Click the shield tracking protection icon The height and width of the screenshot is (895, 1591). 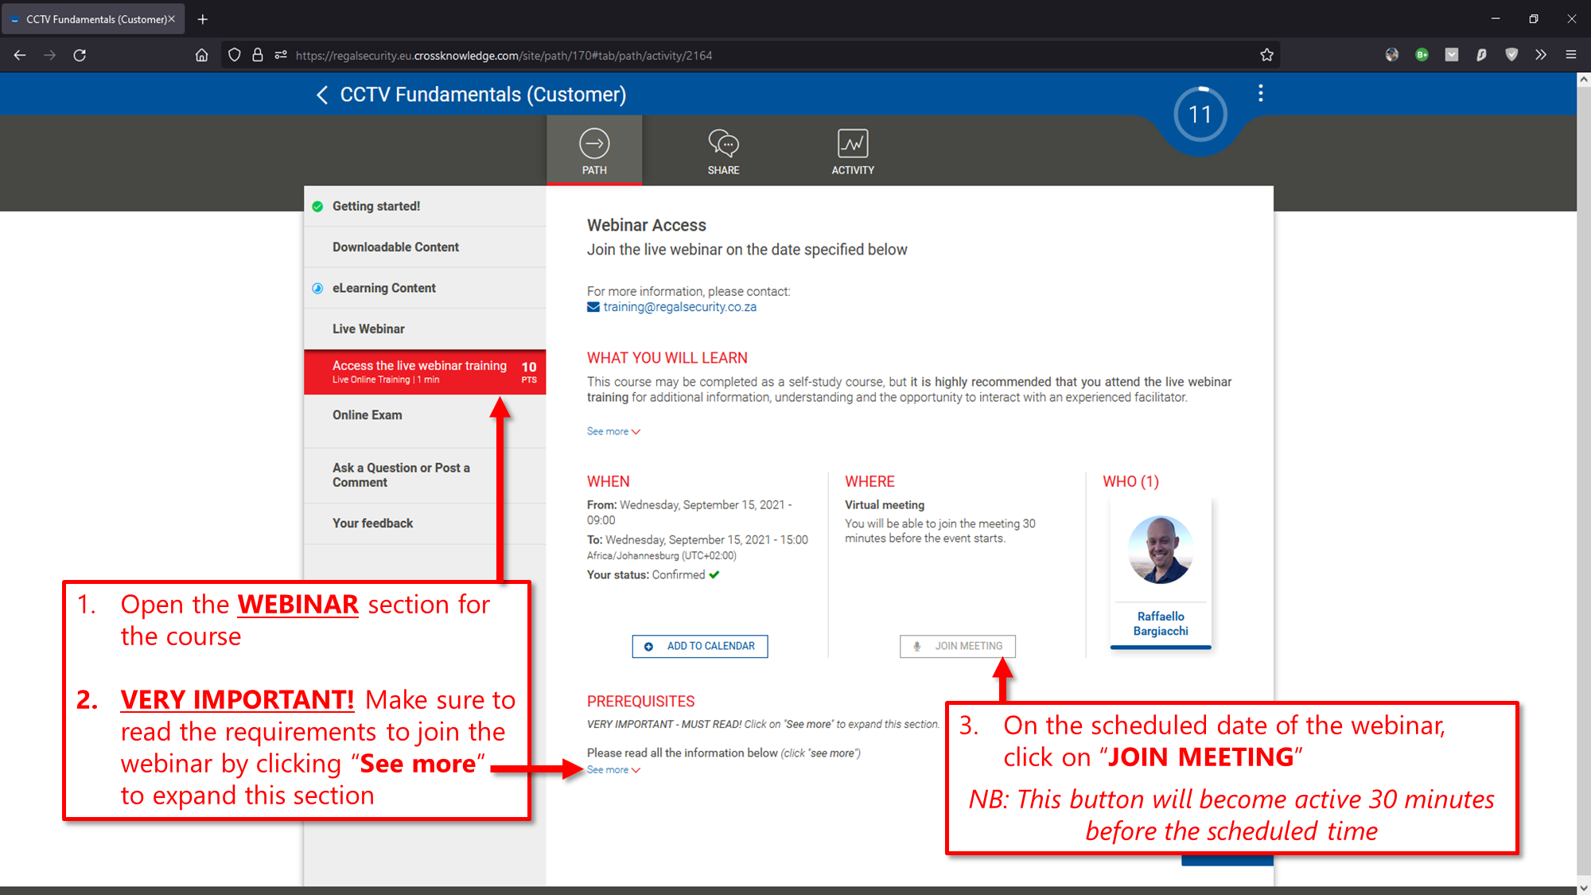(234, 55)
